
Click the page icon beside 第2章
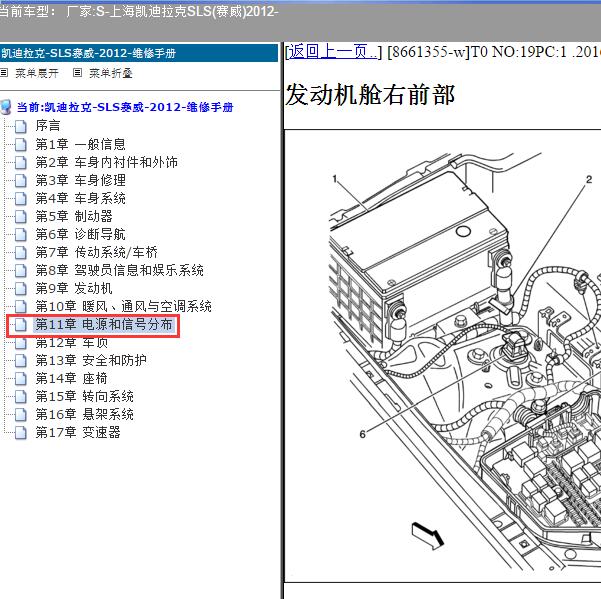pos(21,162)
